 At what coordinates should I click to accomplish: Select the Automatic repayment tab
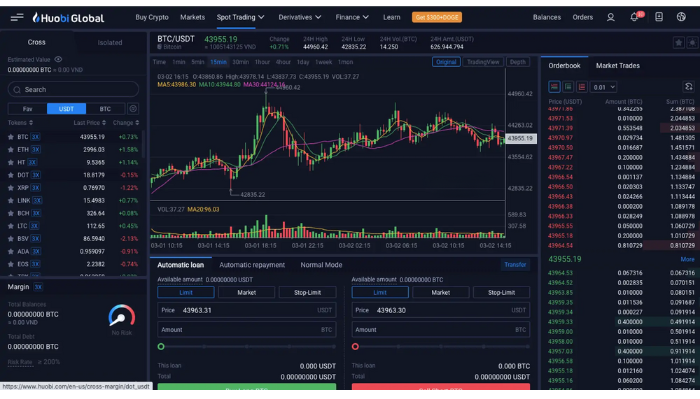(252, 265)
